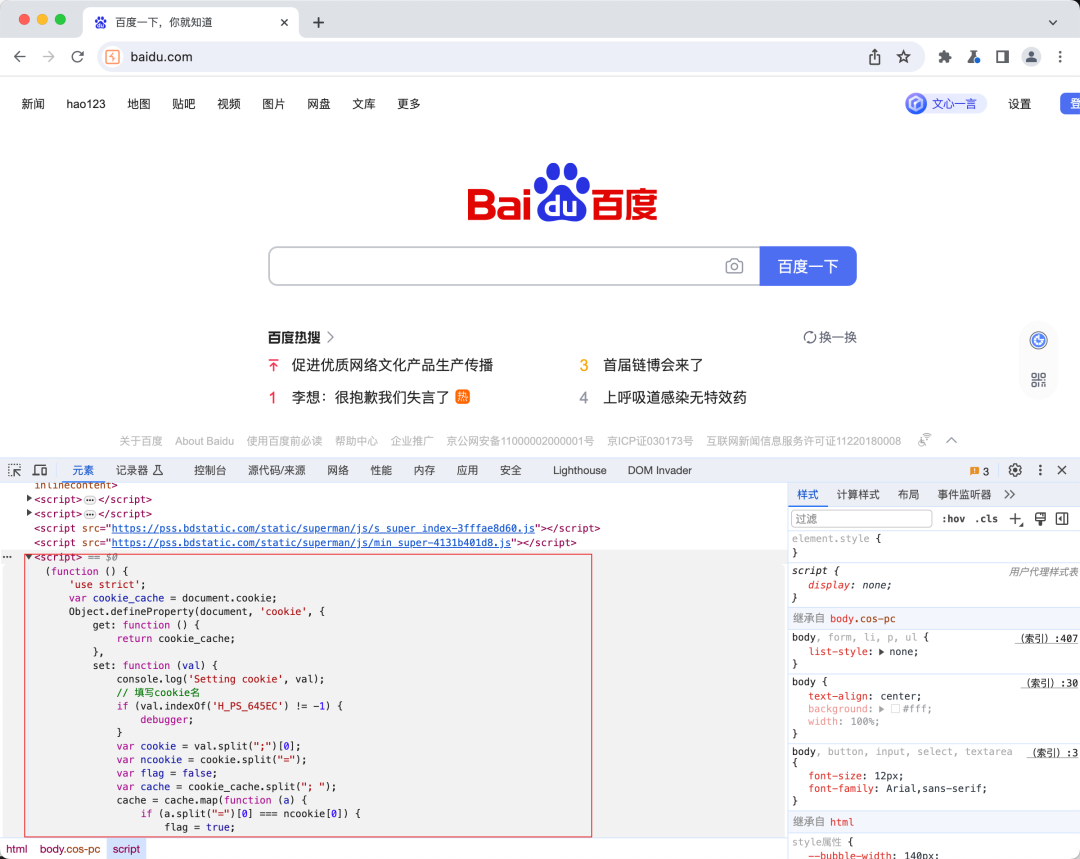Open DevTools more options menu
The image size is (1080, 859).
click(x=1040, y=470)
